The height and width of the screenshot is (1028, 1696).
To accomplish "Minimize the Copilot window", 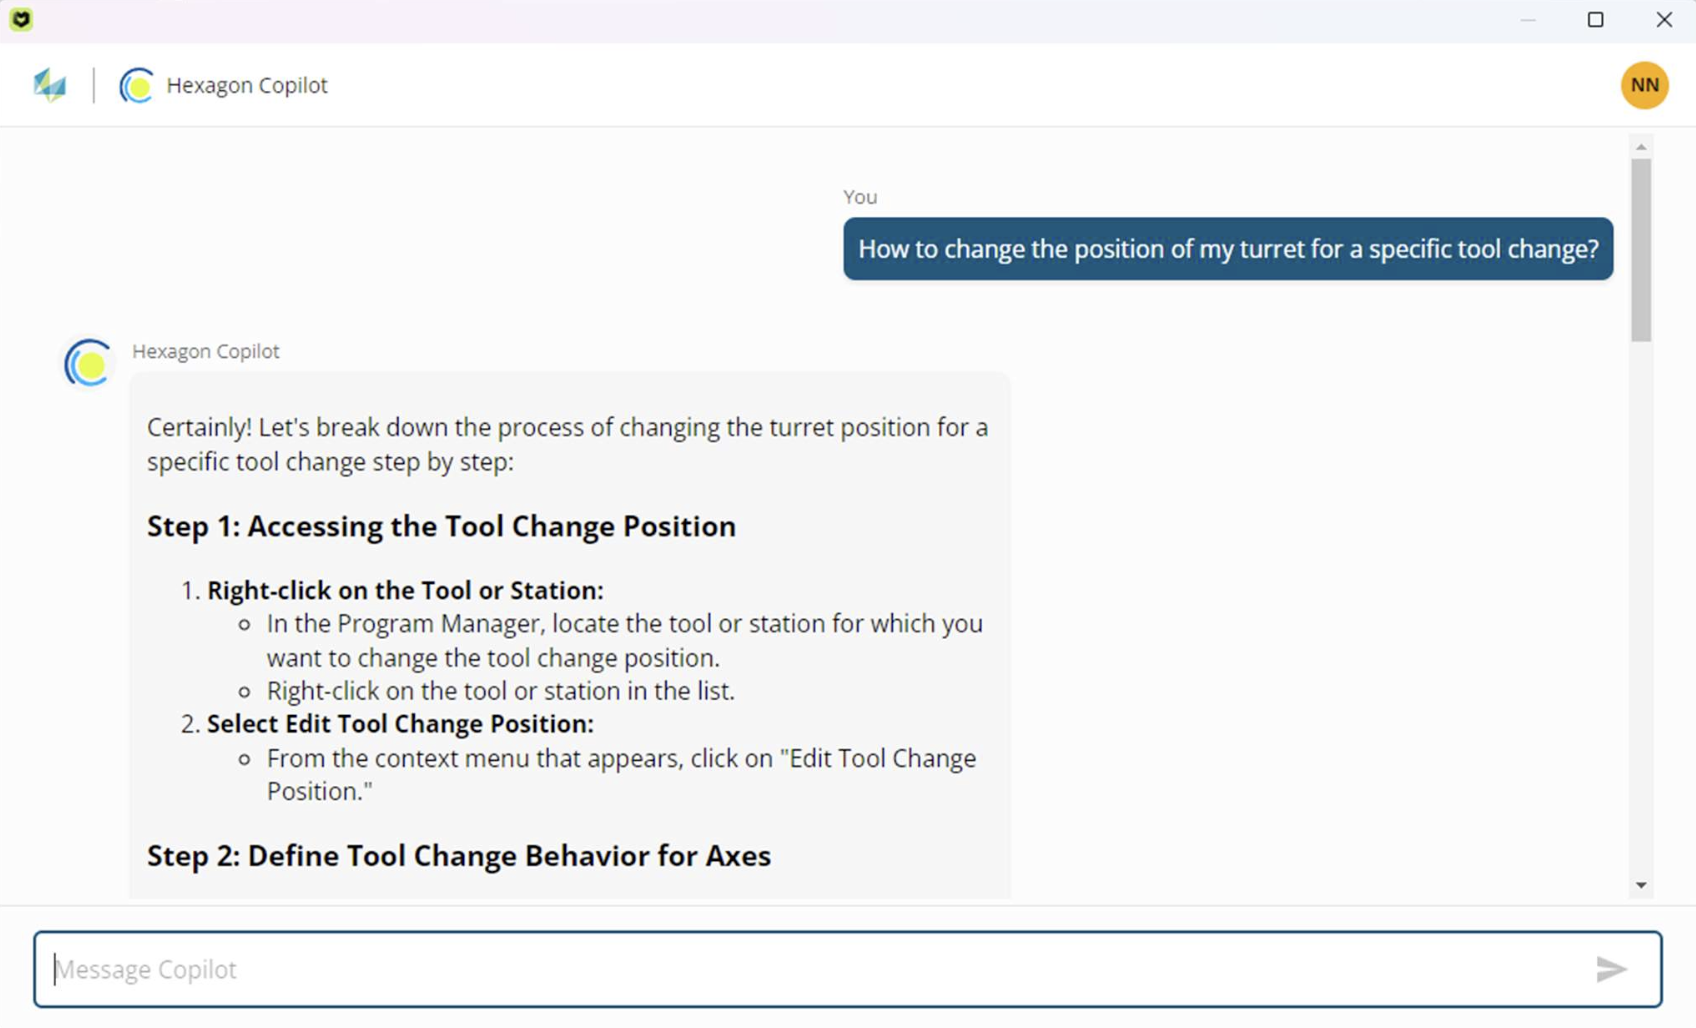I will pyautogui.click(x=1527, y=19).
